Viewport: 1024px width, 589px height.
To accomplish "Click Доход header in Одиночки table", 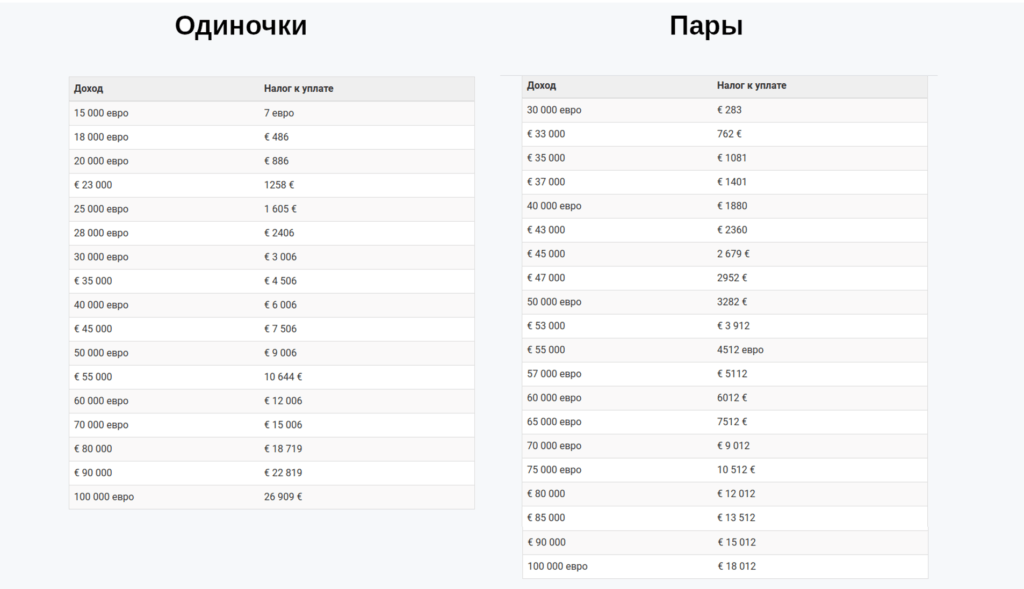I will 88,89.
